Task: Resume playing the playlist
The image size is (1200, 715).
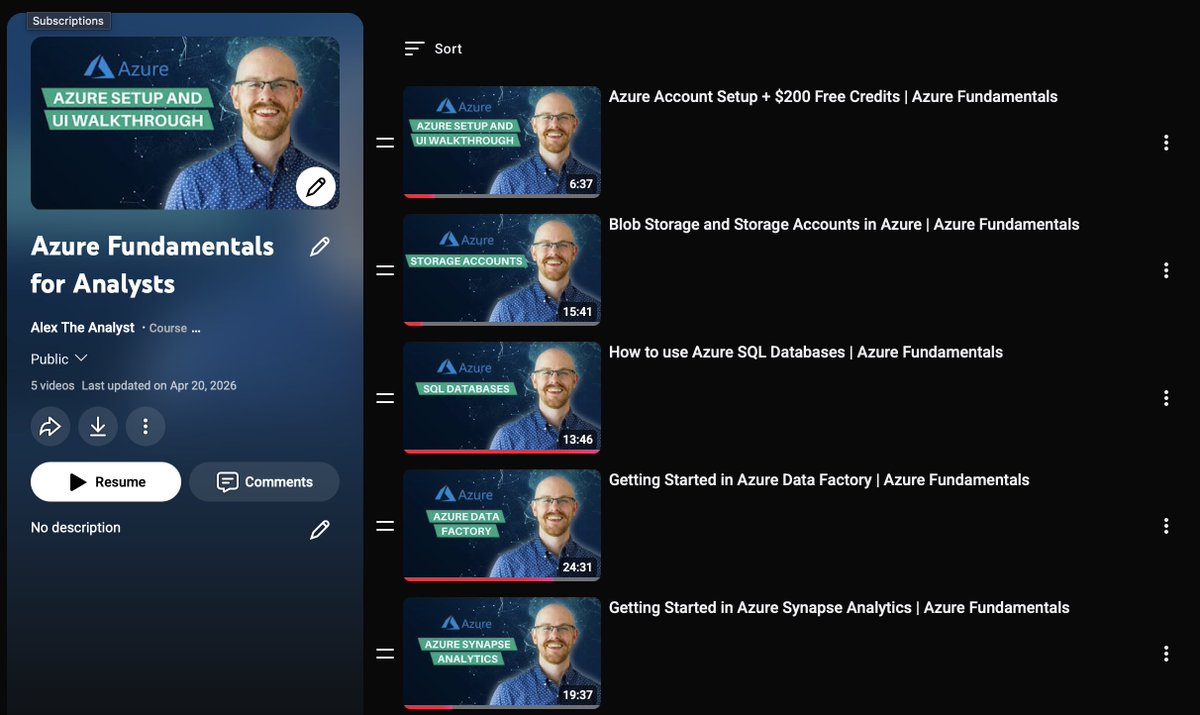Action: click(x=106, y=482)
